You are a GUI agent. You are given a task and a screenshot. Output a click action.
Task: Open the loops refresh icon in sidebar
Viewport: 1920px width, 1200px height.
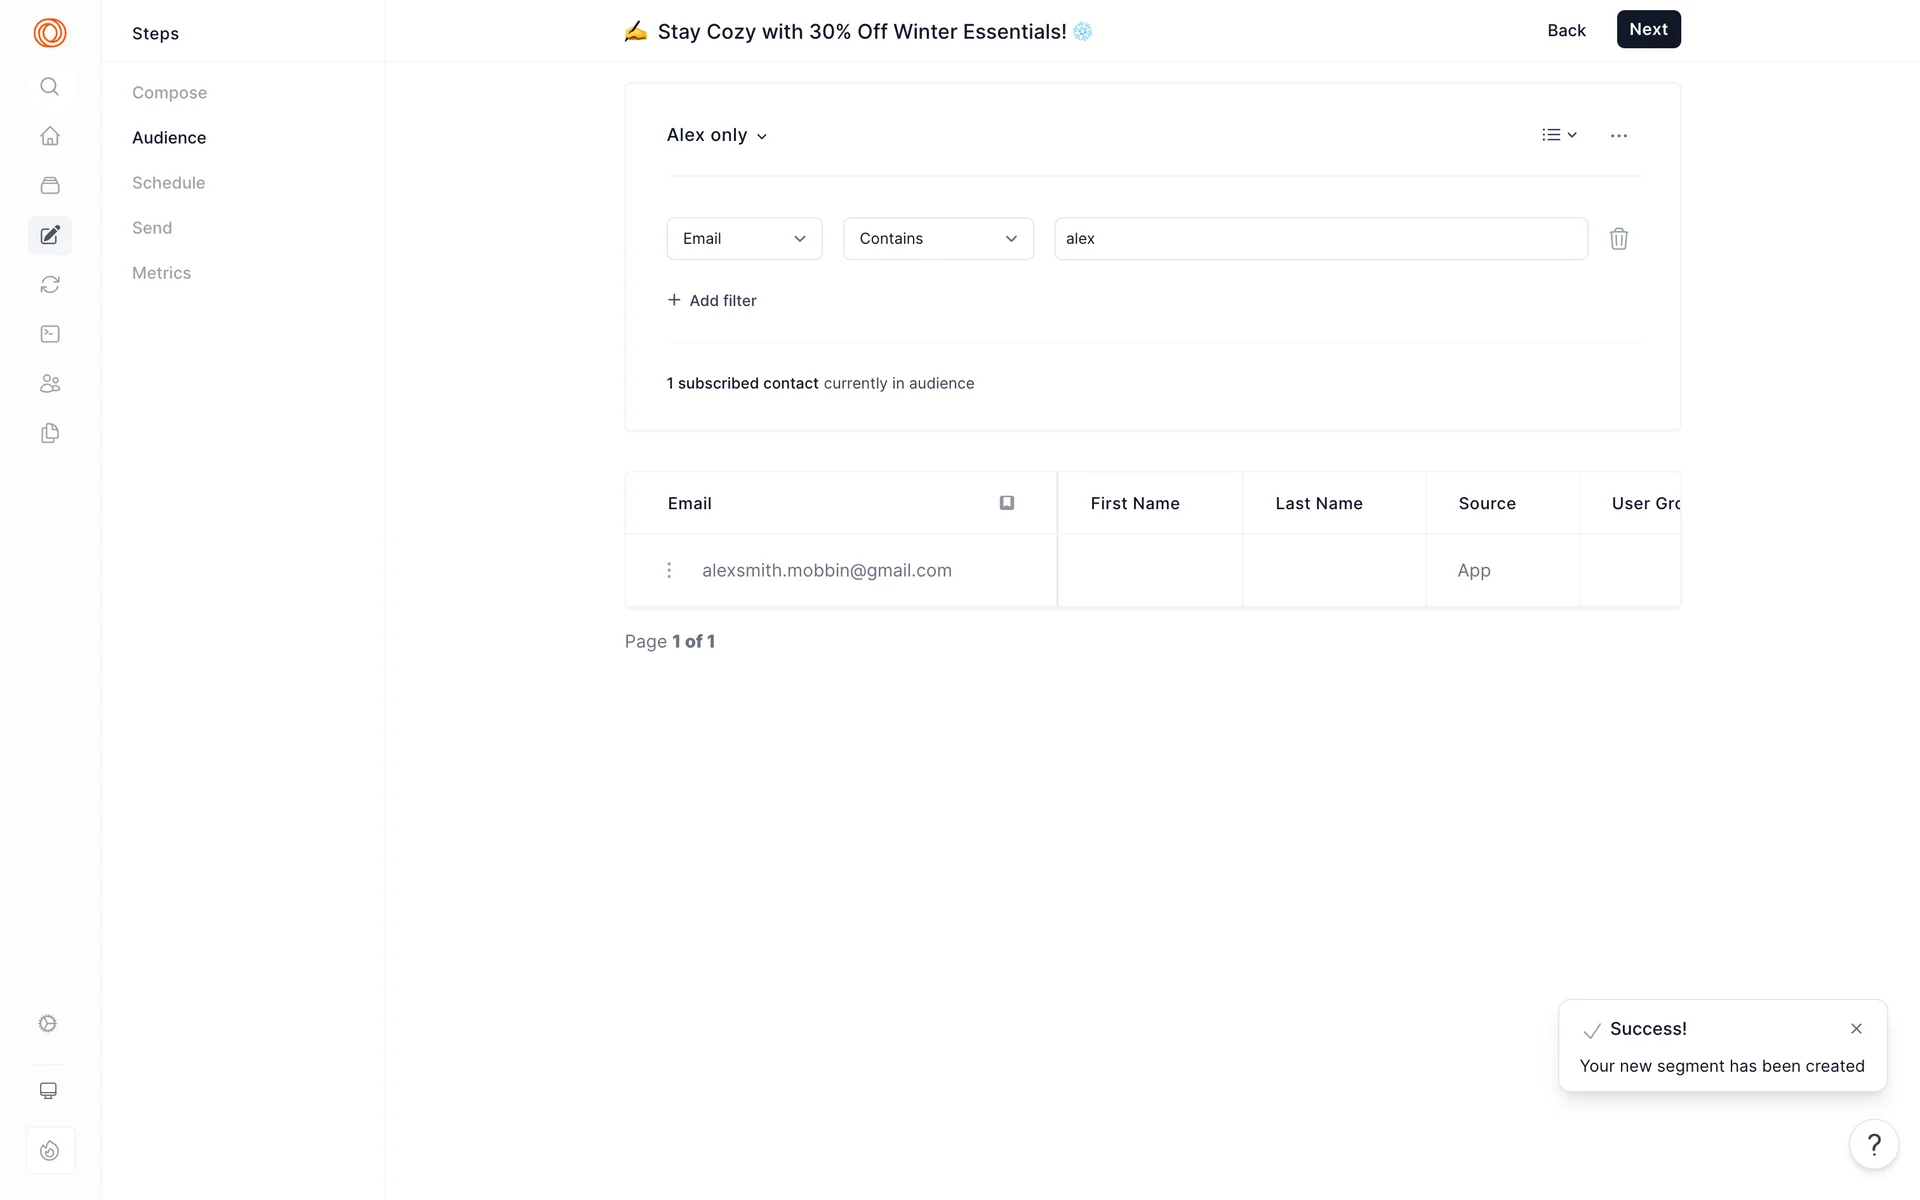pos(49,285)
